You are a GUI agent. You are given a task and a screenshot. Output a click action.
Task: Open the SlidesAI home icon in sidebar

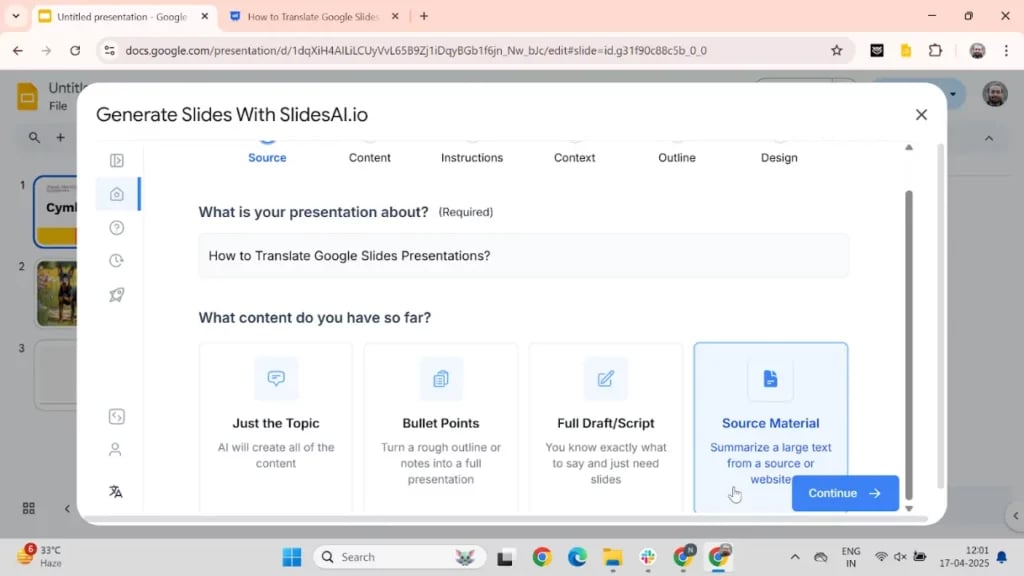coord(117,194)
